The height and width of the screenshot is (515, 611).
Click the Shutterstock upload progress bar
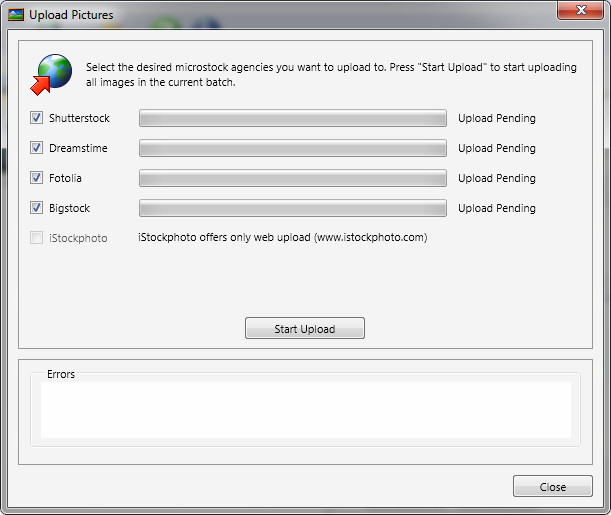[x=293, y=118]
